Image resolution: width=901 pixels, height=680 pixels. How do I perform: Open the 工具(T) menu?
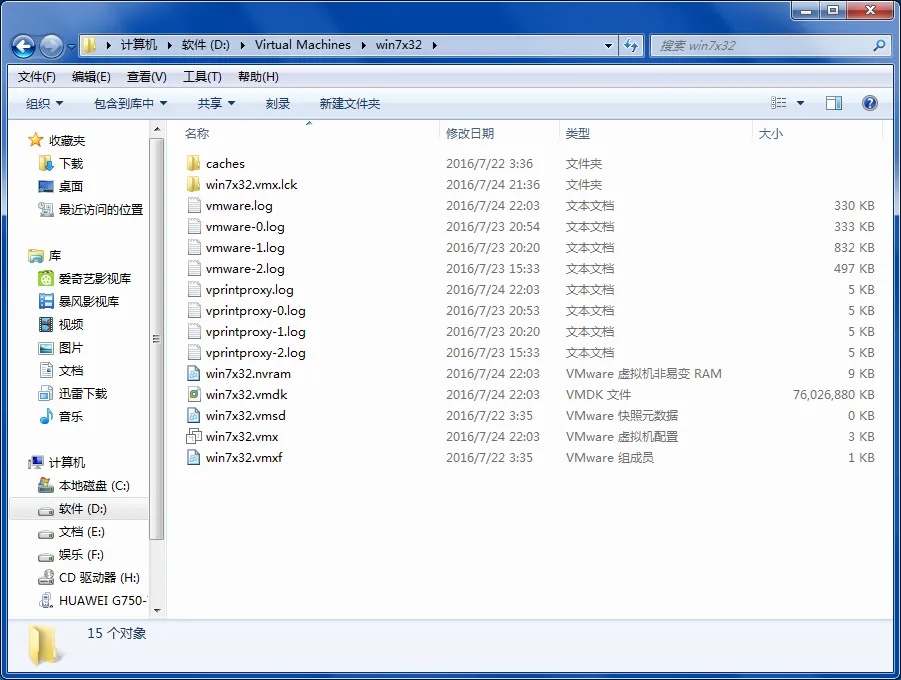(202, 76)
